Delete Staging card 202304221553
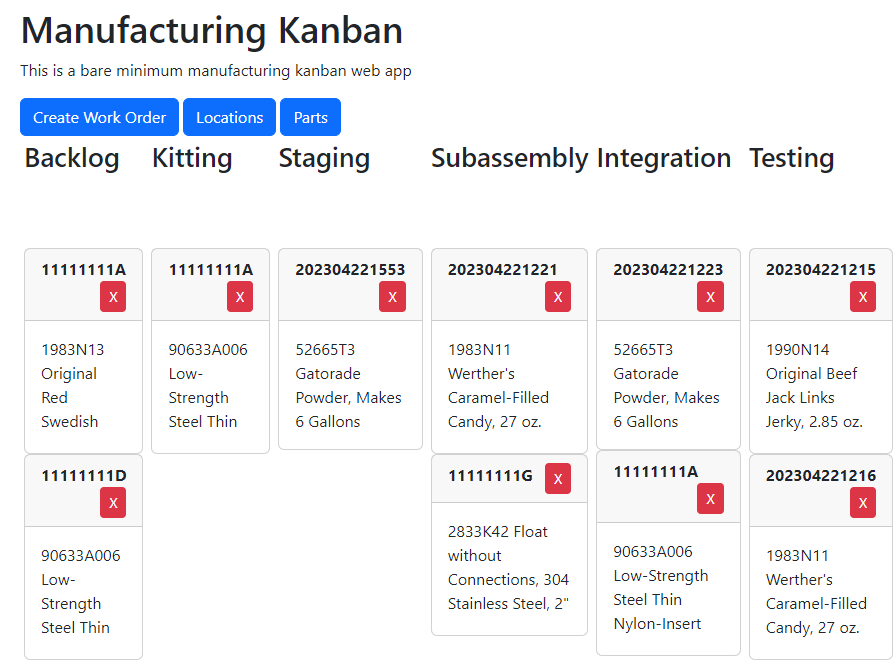The width and height of the screenshot is (895, 665). [392, 297]
